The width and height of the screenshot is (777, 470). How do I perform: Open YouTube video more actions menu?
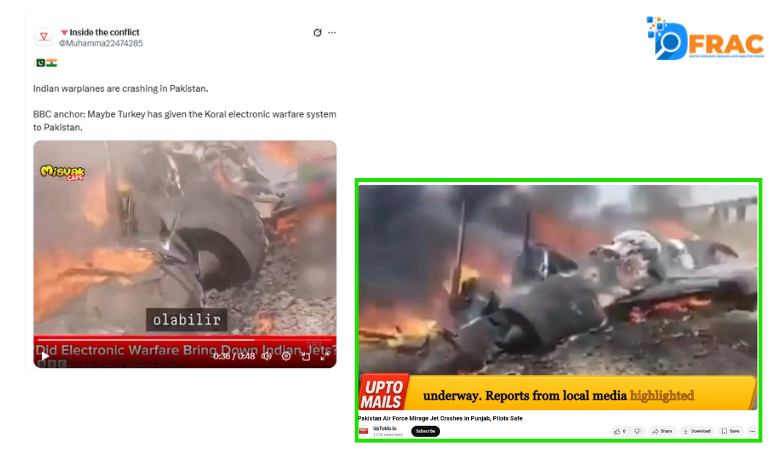(x=752, y=431)
